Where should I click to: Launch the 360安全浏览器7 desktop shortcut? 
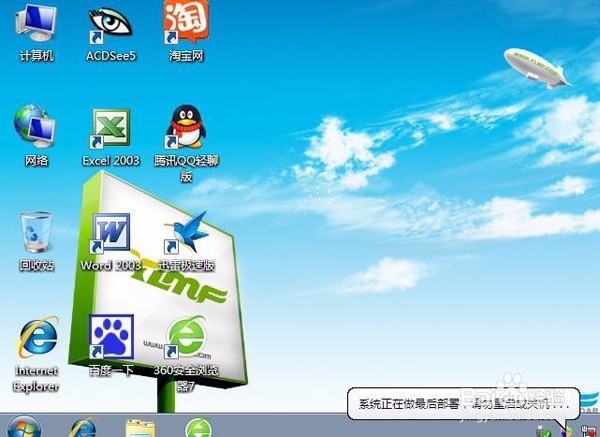pos(186,354)
